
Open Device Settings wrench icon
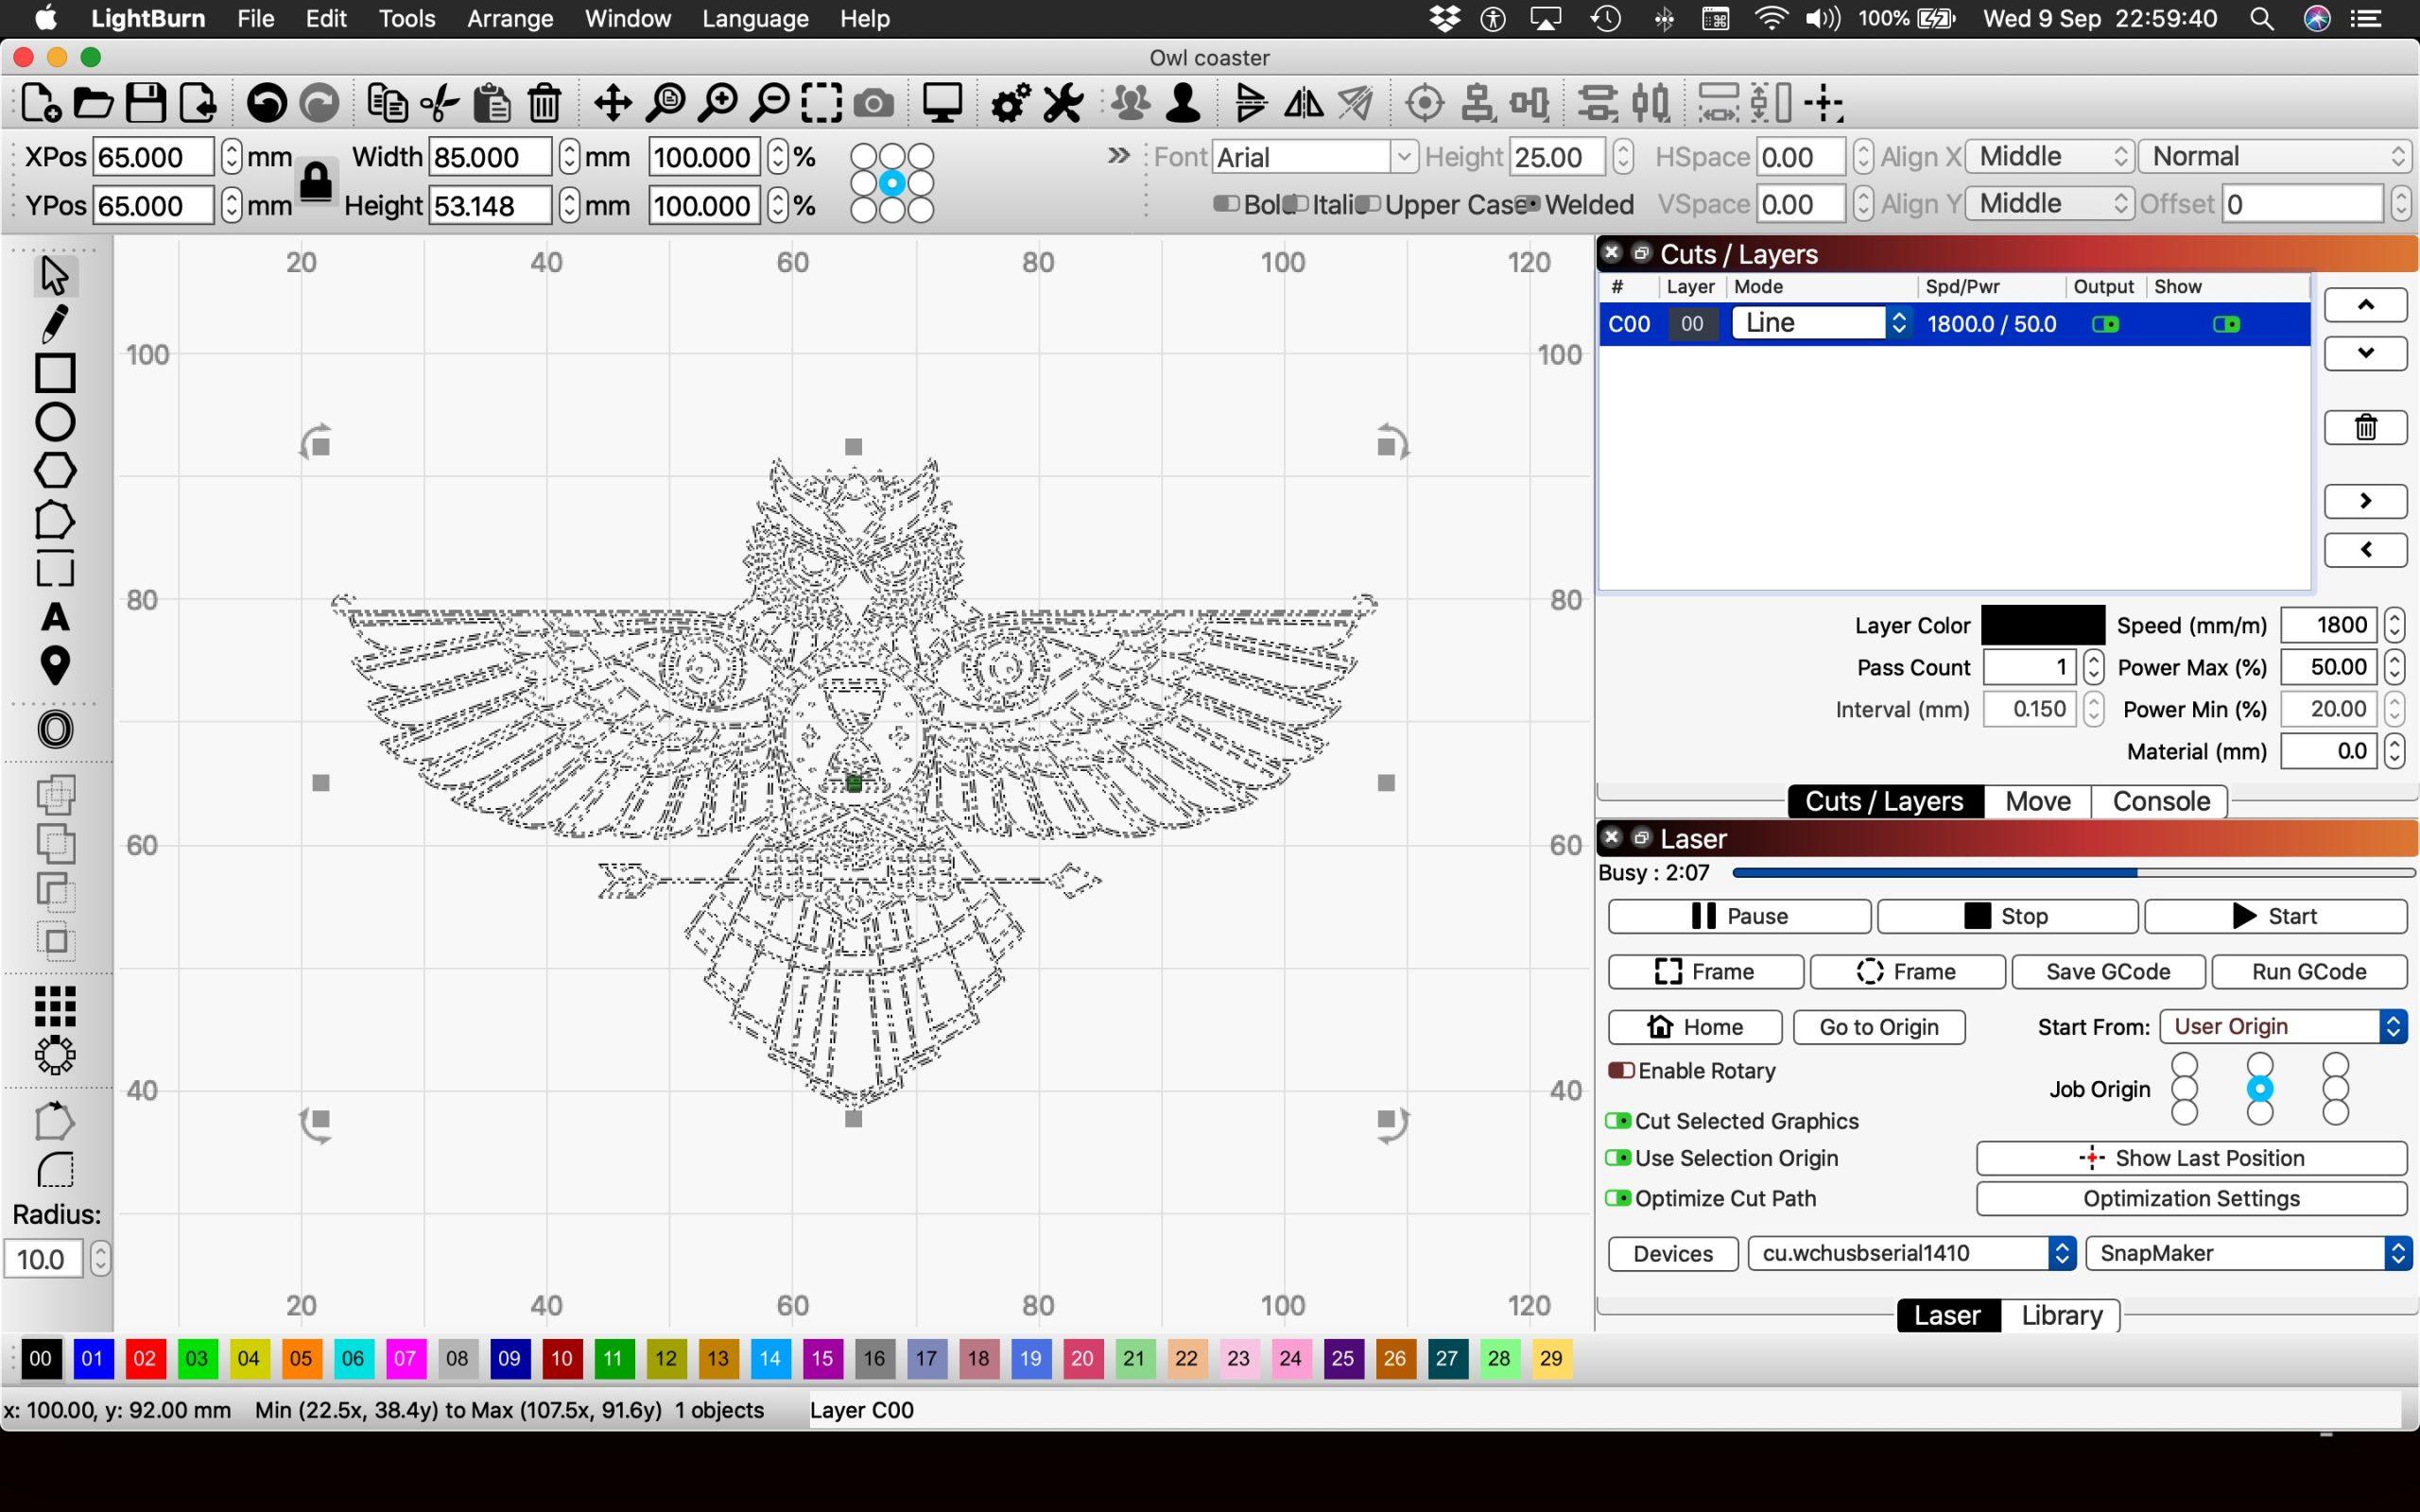coord(1063,103)
